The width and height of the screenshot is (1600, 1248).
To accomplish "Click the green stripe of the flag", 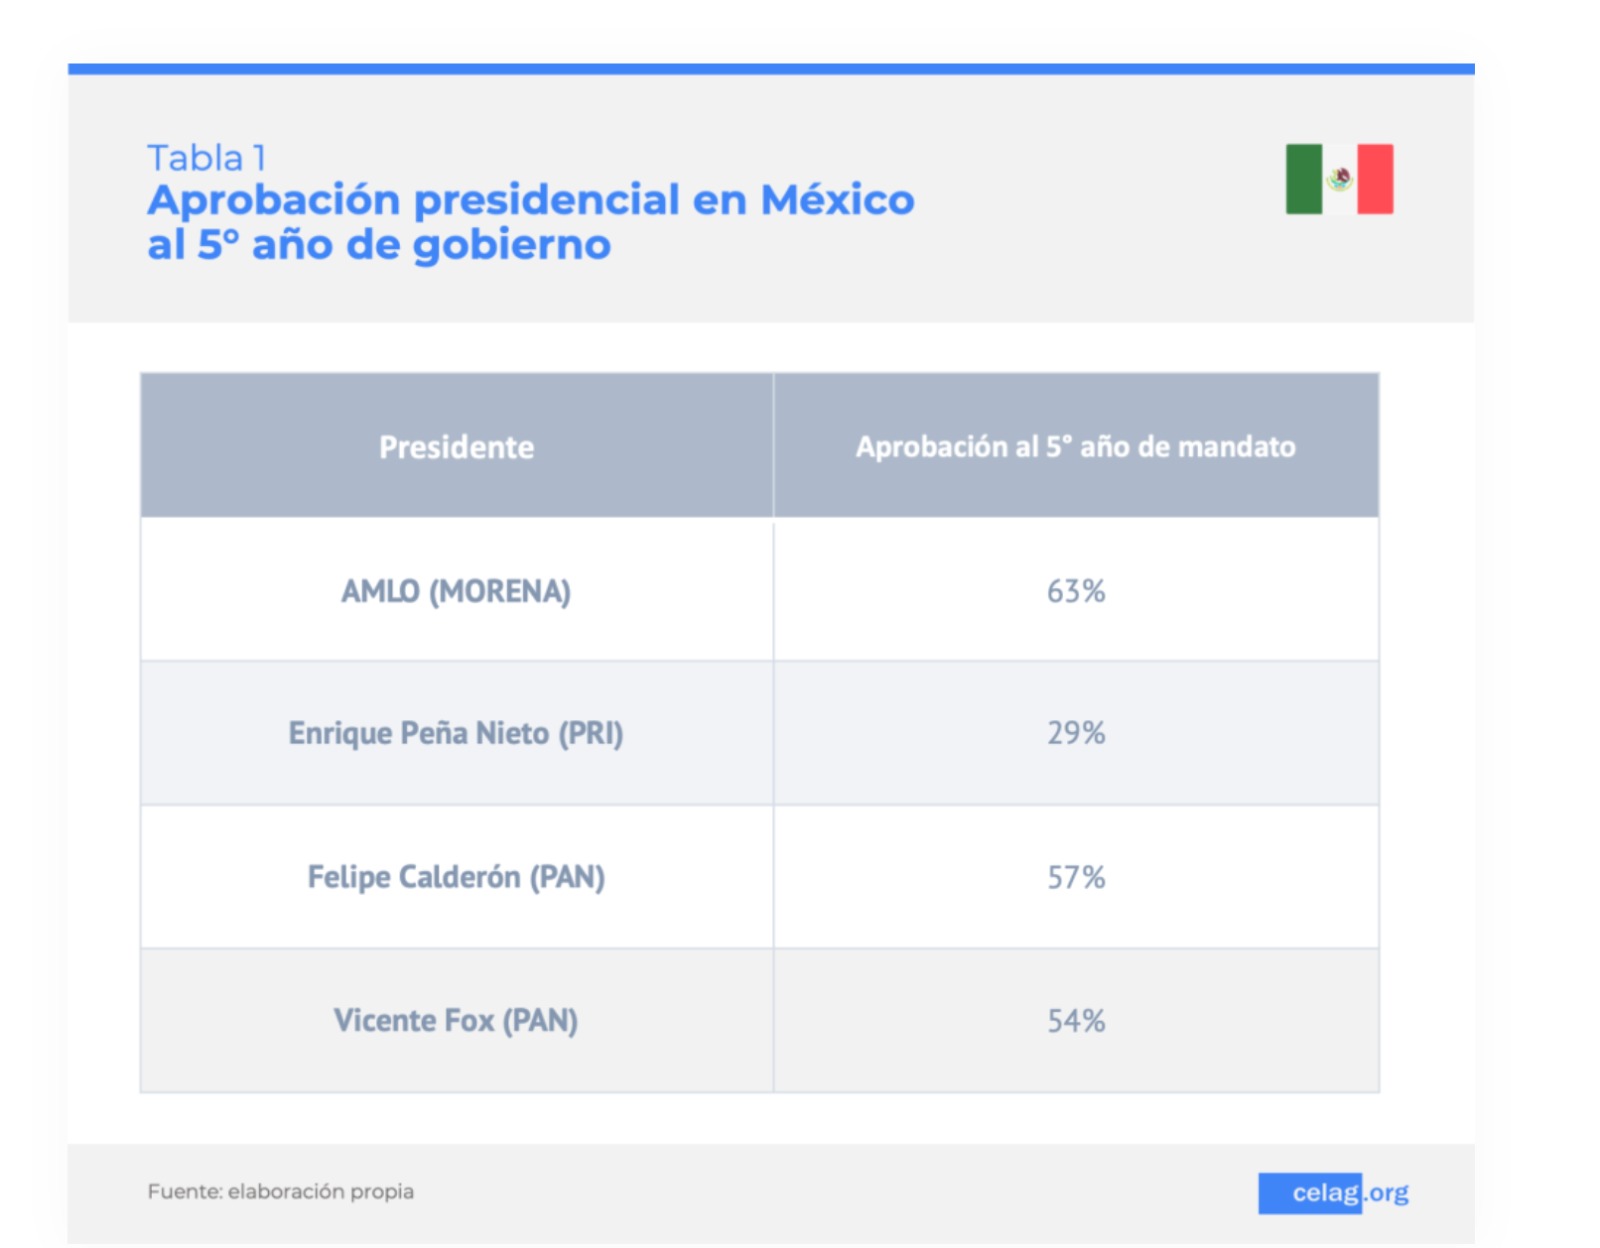I will click(x=1303, y=179).
